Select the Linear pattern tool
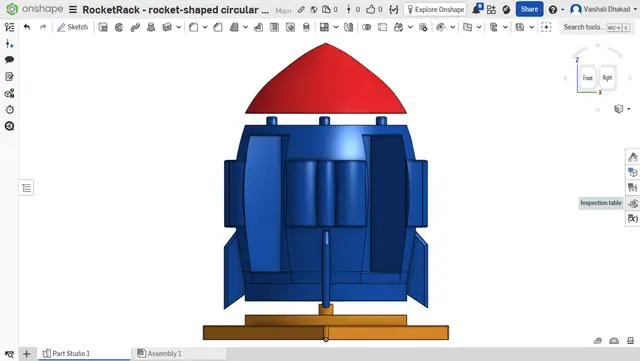 point(324,27)
